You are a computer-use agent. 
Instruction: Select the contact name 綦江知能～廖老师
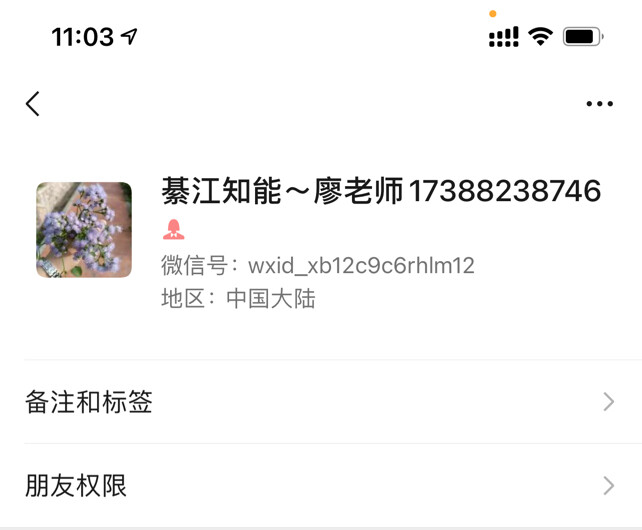pyautogui.click(x=282, y=191)
